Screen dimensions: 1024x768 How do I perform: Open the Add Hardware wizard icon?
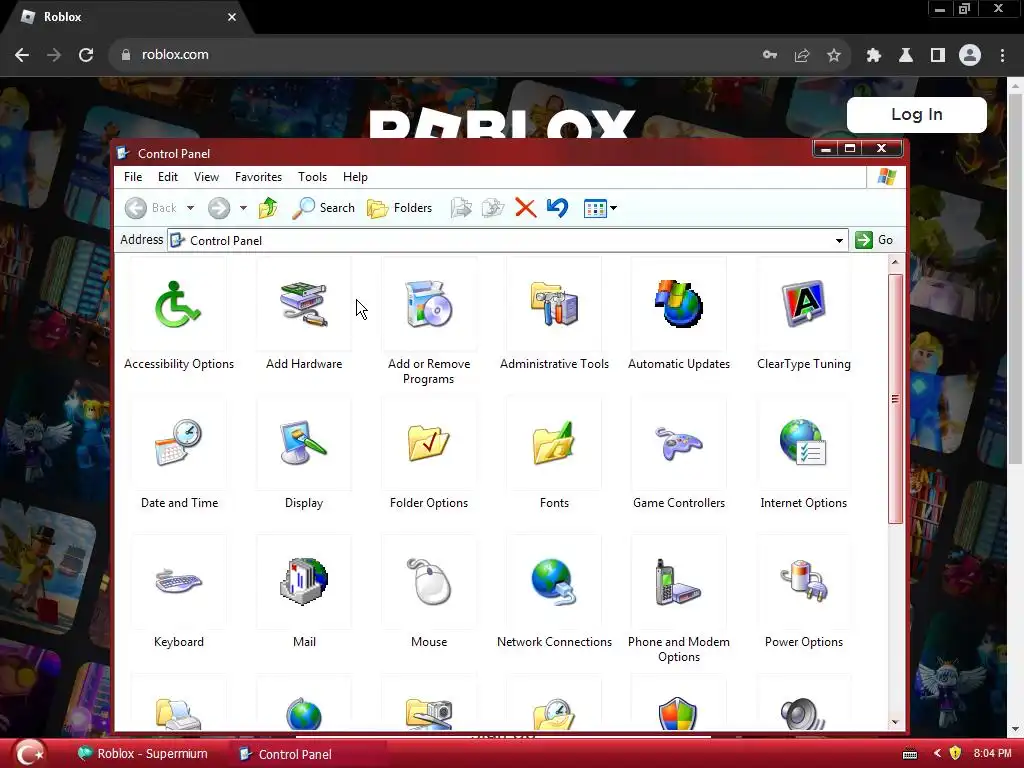point(304,305)
